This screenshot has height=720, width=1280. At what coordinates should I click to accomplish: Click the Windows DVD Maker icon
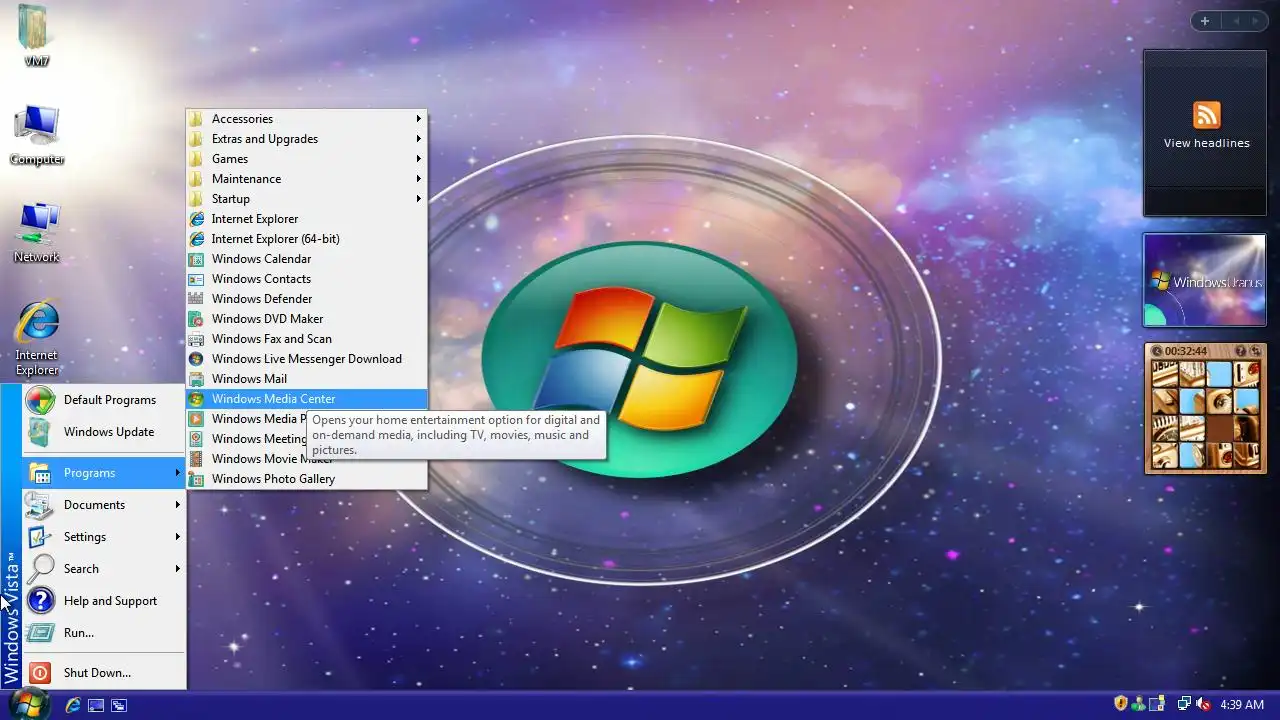196,319
